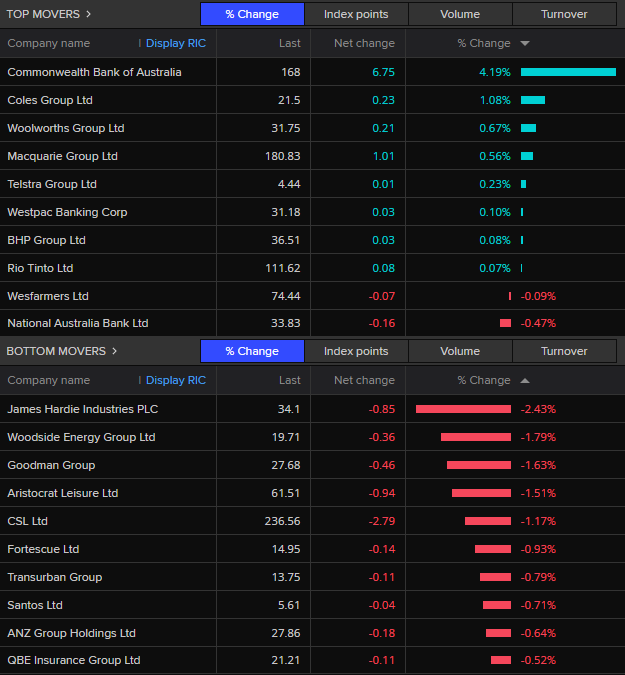Screen dimensions: 625x675
Task: Click the -1.79% change value
Action: coord(538,437)
